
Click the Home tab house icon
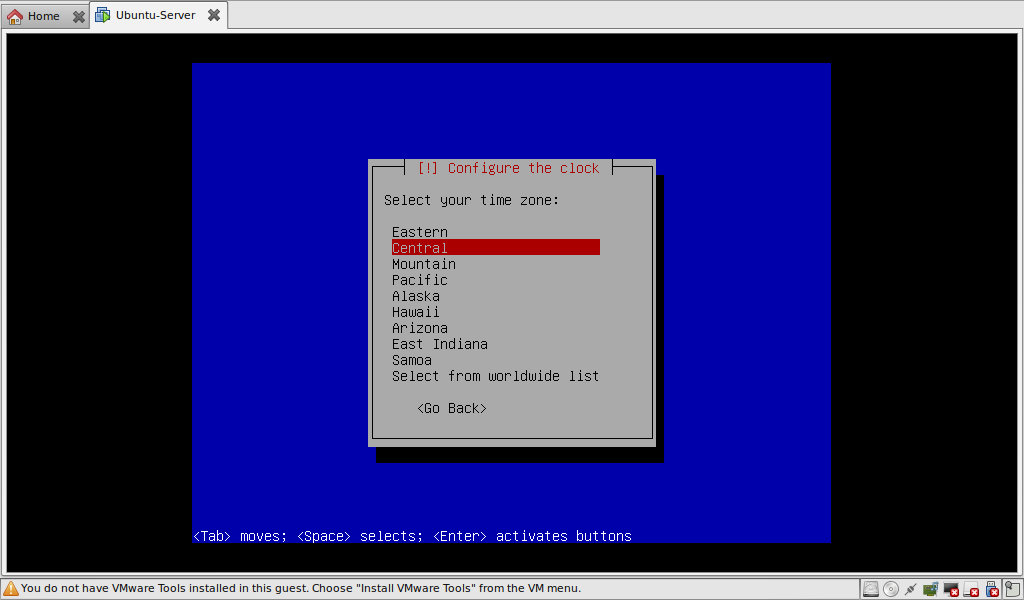point(15,16)
